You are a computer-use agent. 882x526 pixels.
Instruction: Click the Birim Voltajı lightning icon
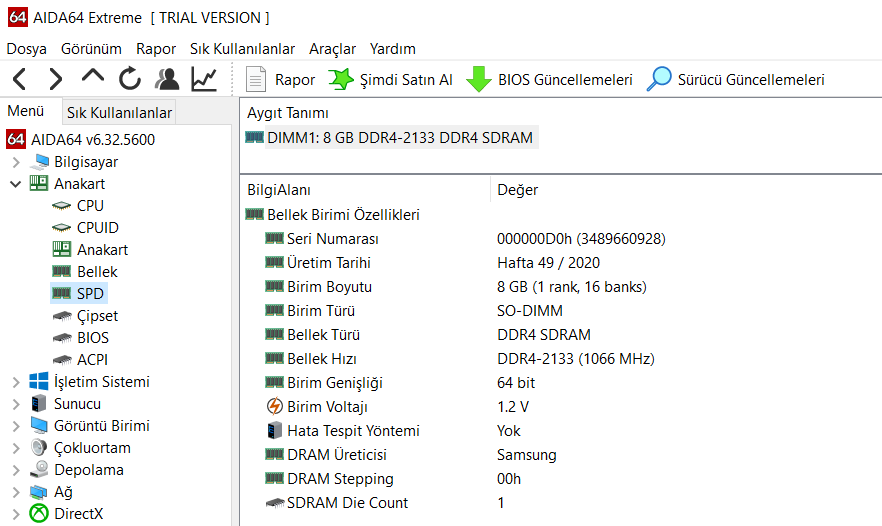coord(274,406)
